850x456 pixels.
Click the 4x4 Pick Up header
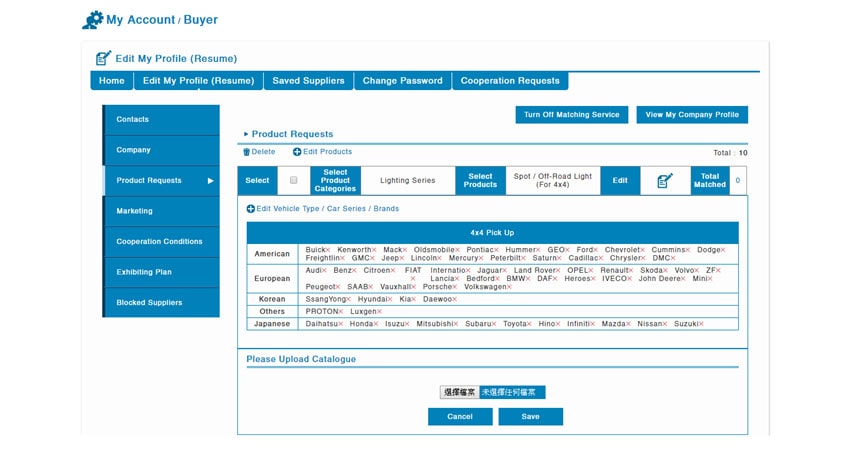(492, 233)
